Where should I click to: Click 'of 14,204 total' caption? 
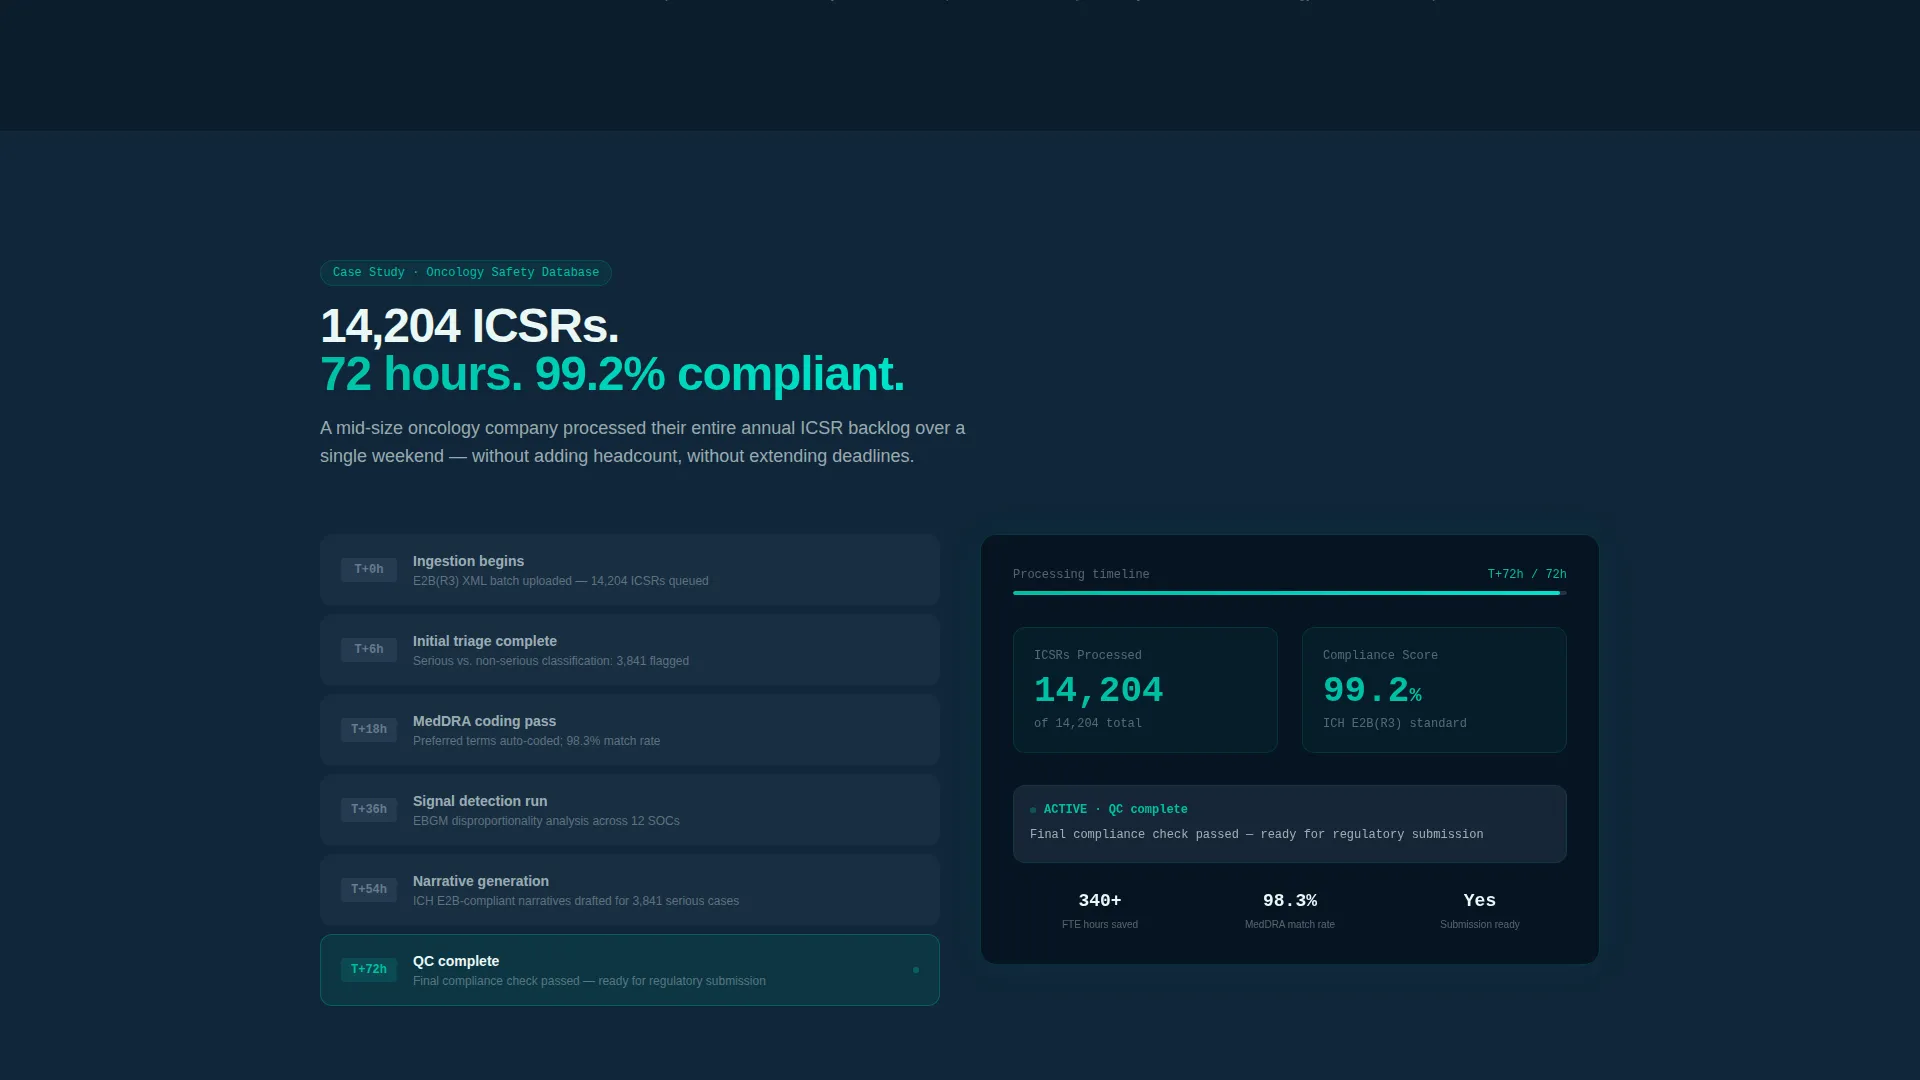(1088, 723)
